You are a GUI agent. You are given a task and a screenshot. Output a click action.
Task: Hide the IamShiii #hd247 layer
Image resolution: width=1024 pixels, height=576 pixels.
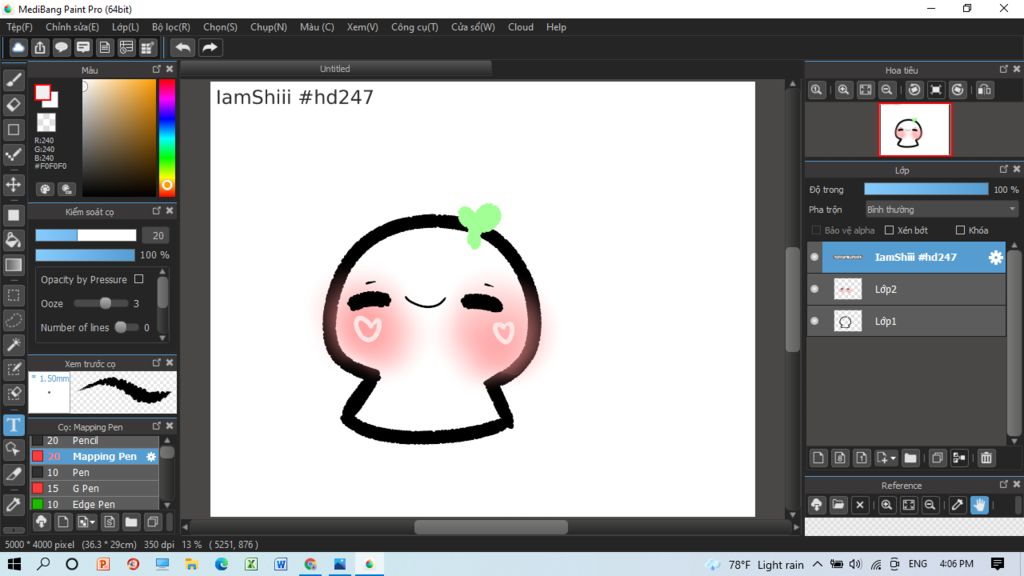click(x=814, y=257)
